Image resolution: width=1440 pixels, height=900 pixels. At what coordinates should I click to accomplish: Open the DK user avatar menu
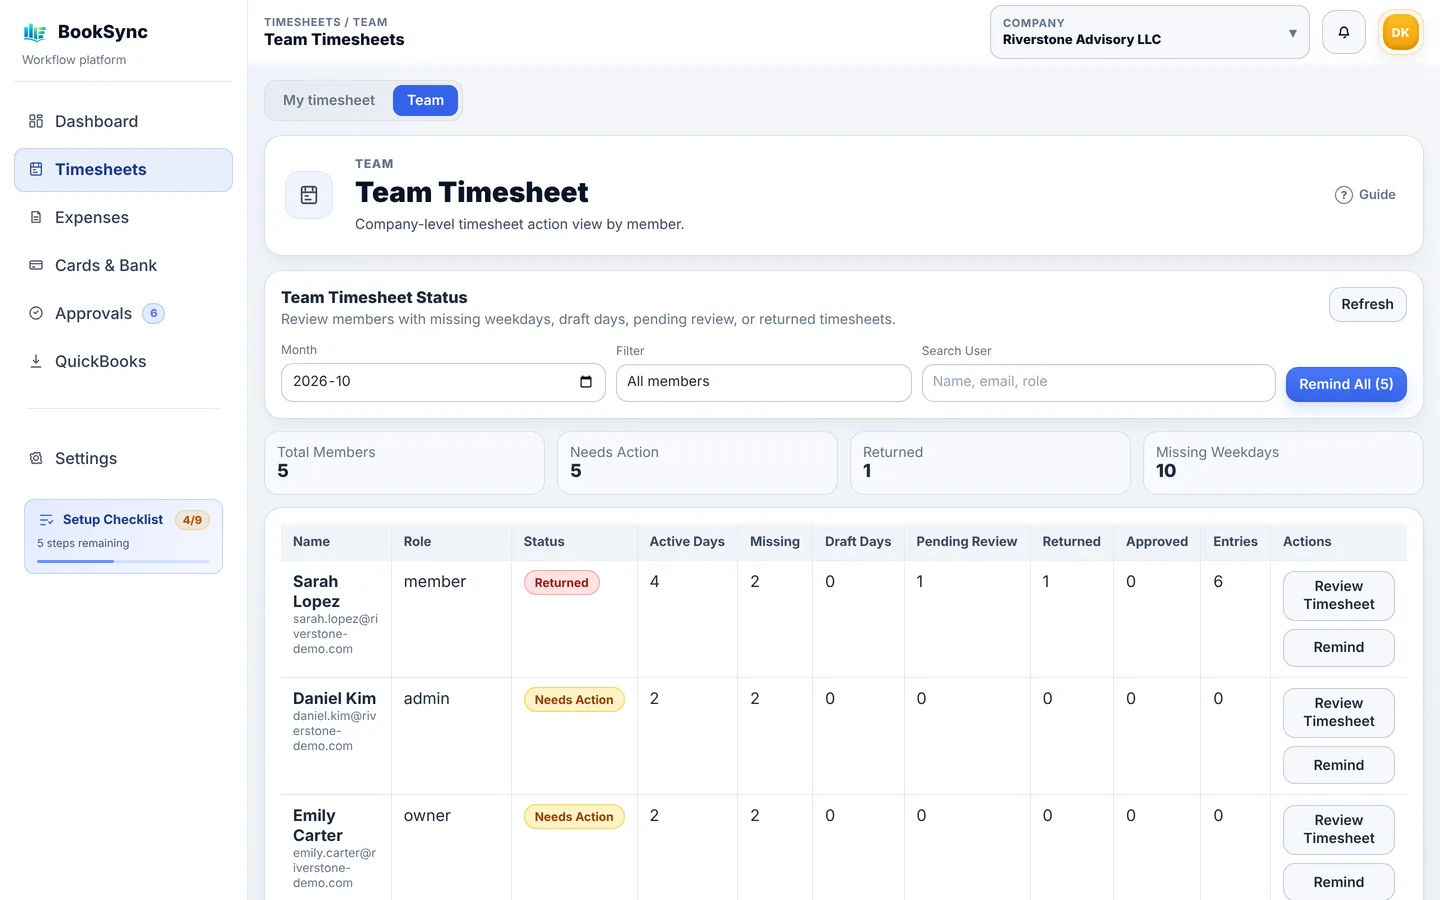click(1400, 32)
